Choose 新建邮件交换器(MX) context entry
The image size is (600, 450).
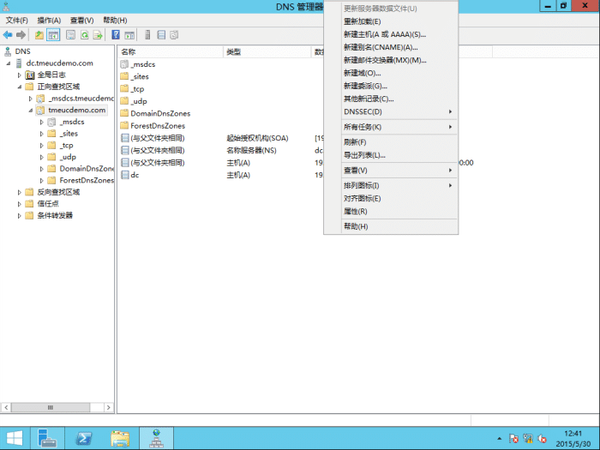391,60
